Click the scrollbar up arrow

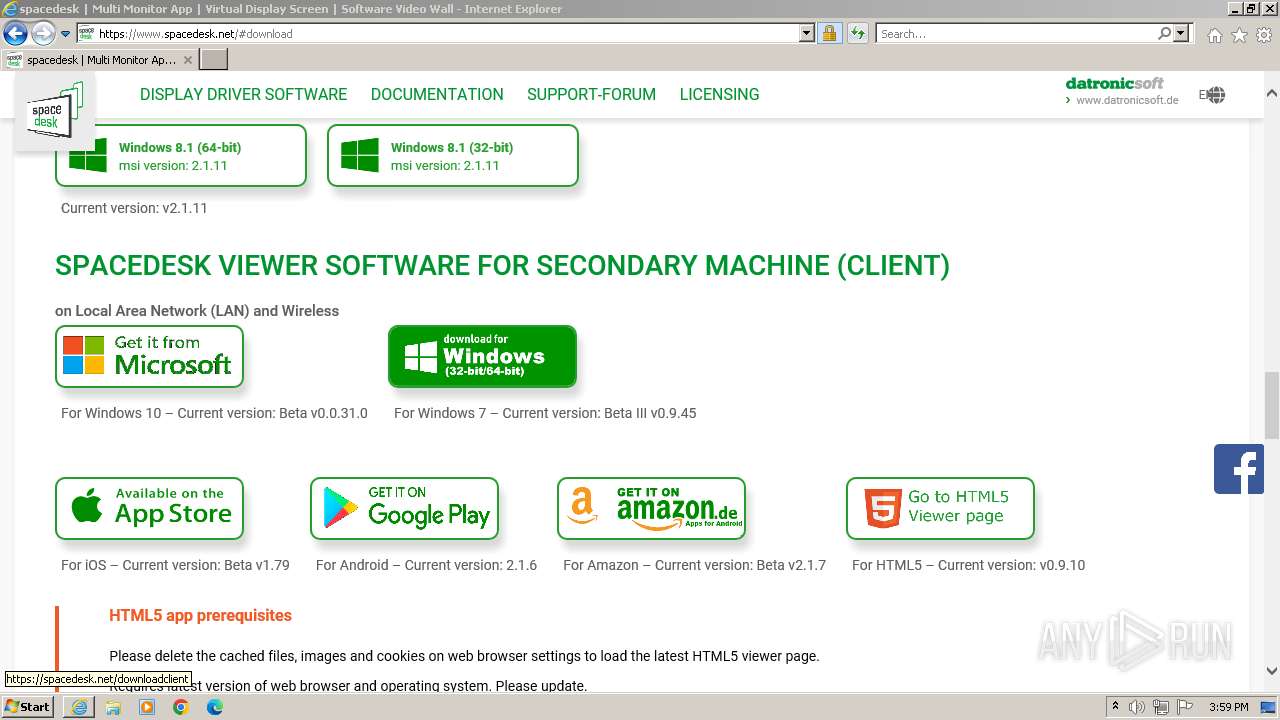pyautogui.click(x=1271, y=93)
